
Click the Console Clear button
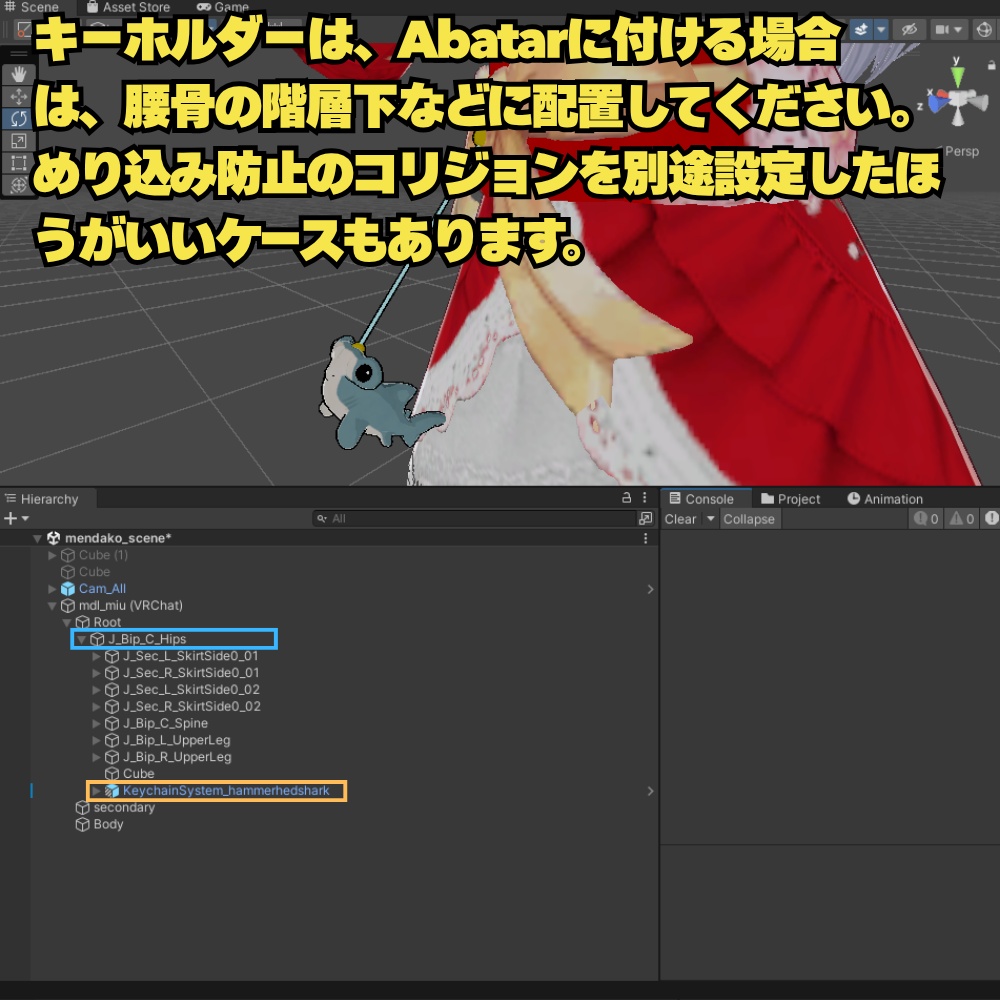pyautogui.click(x=680, y=519)
